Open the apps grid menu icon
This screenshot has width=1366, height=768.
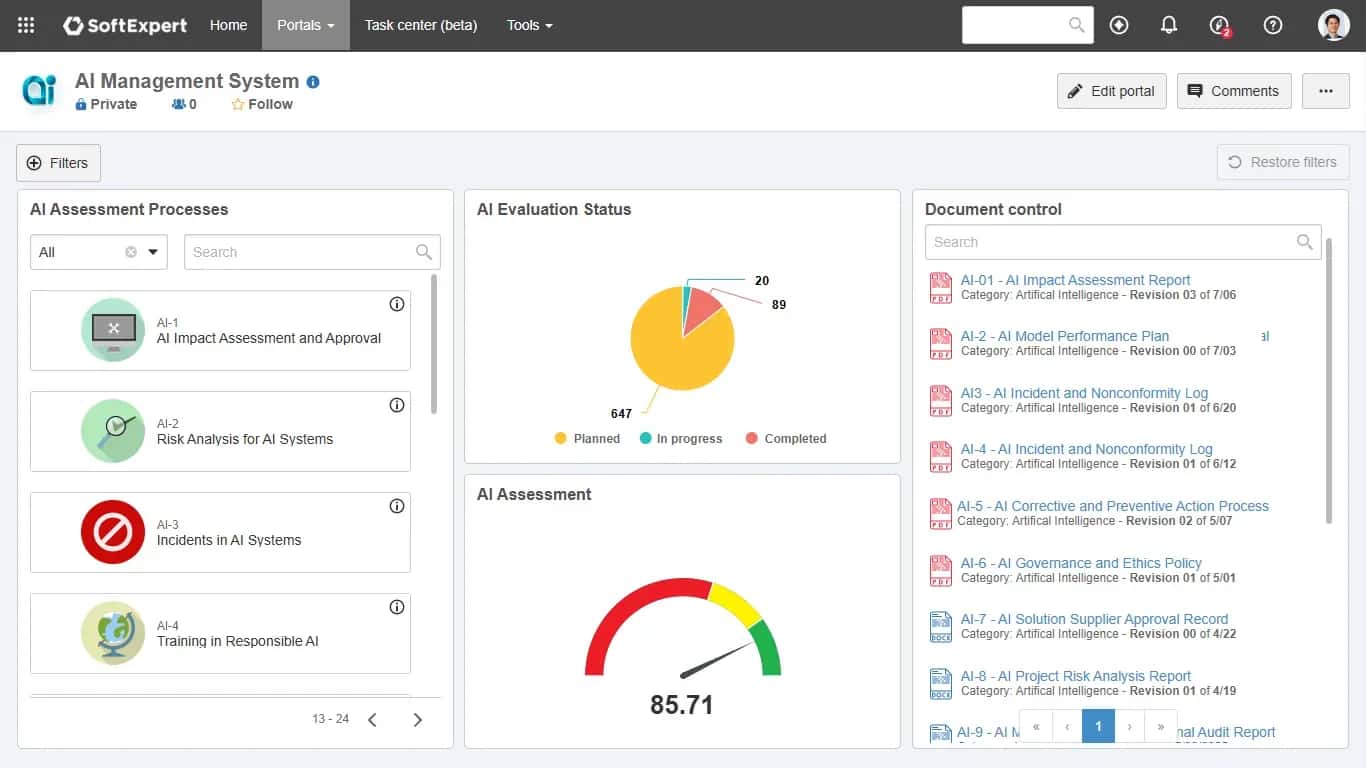[26, 25]
